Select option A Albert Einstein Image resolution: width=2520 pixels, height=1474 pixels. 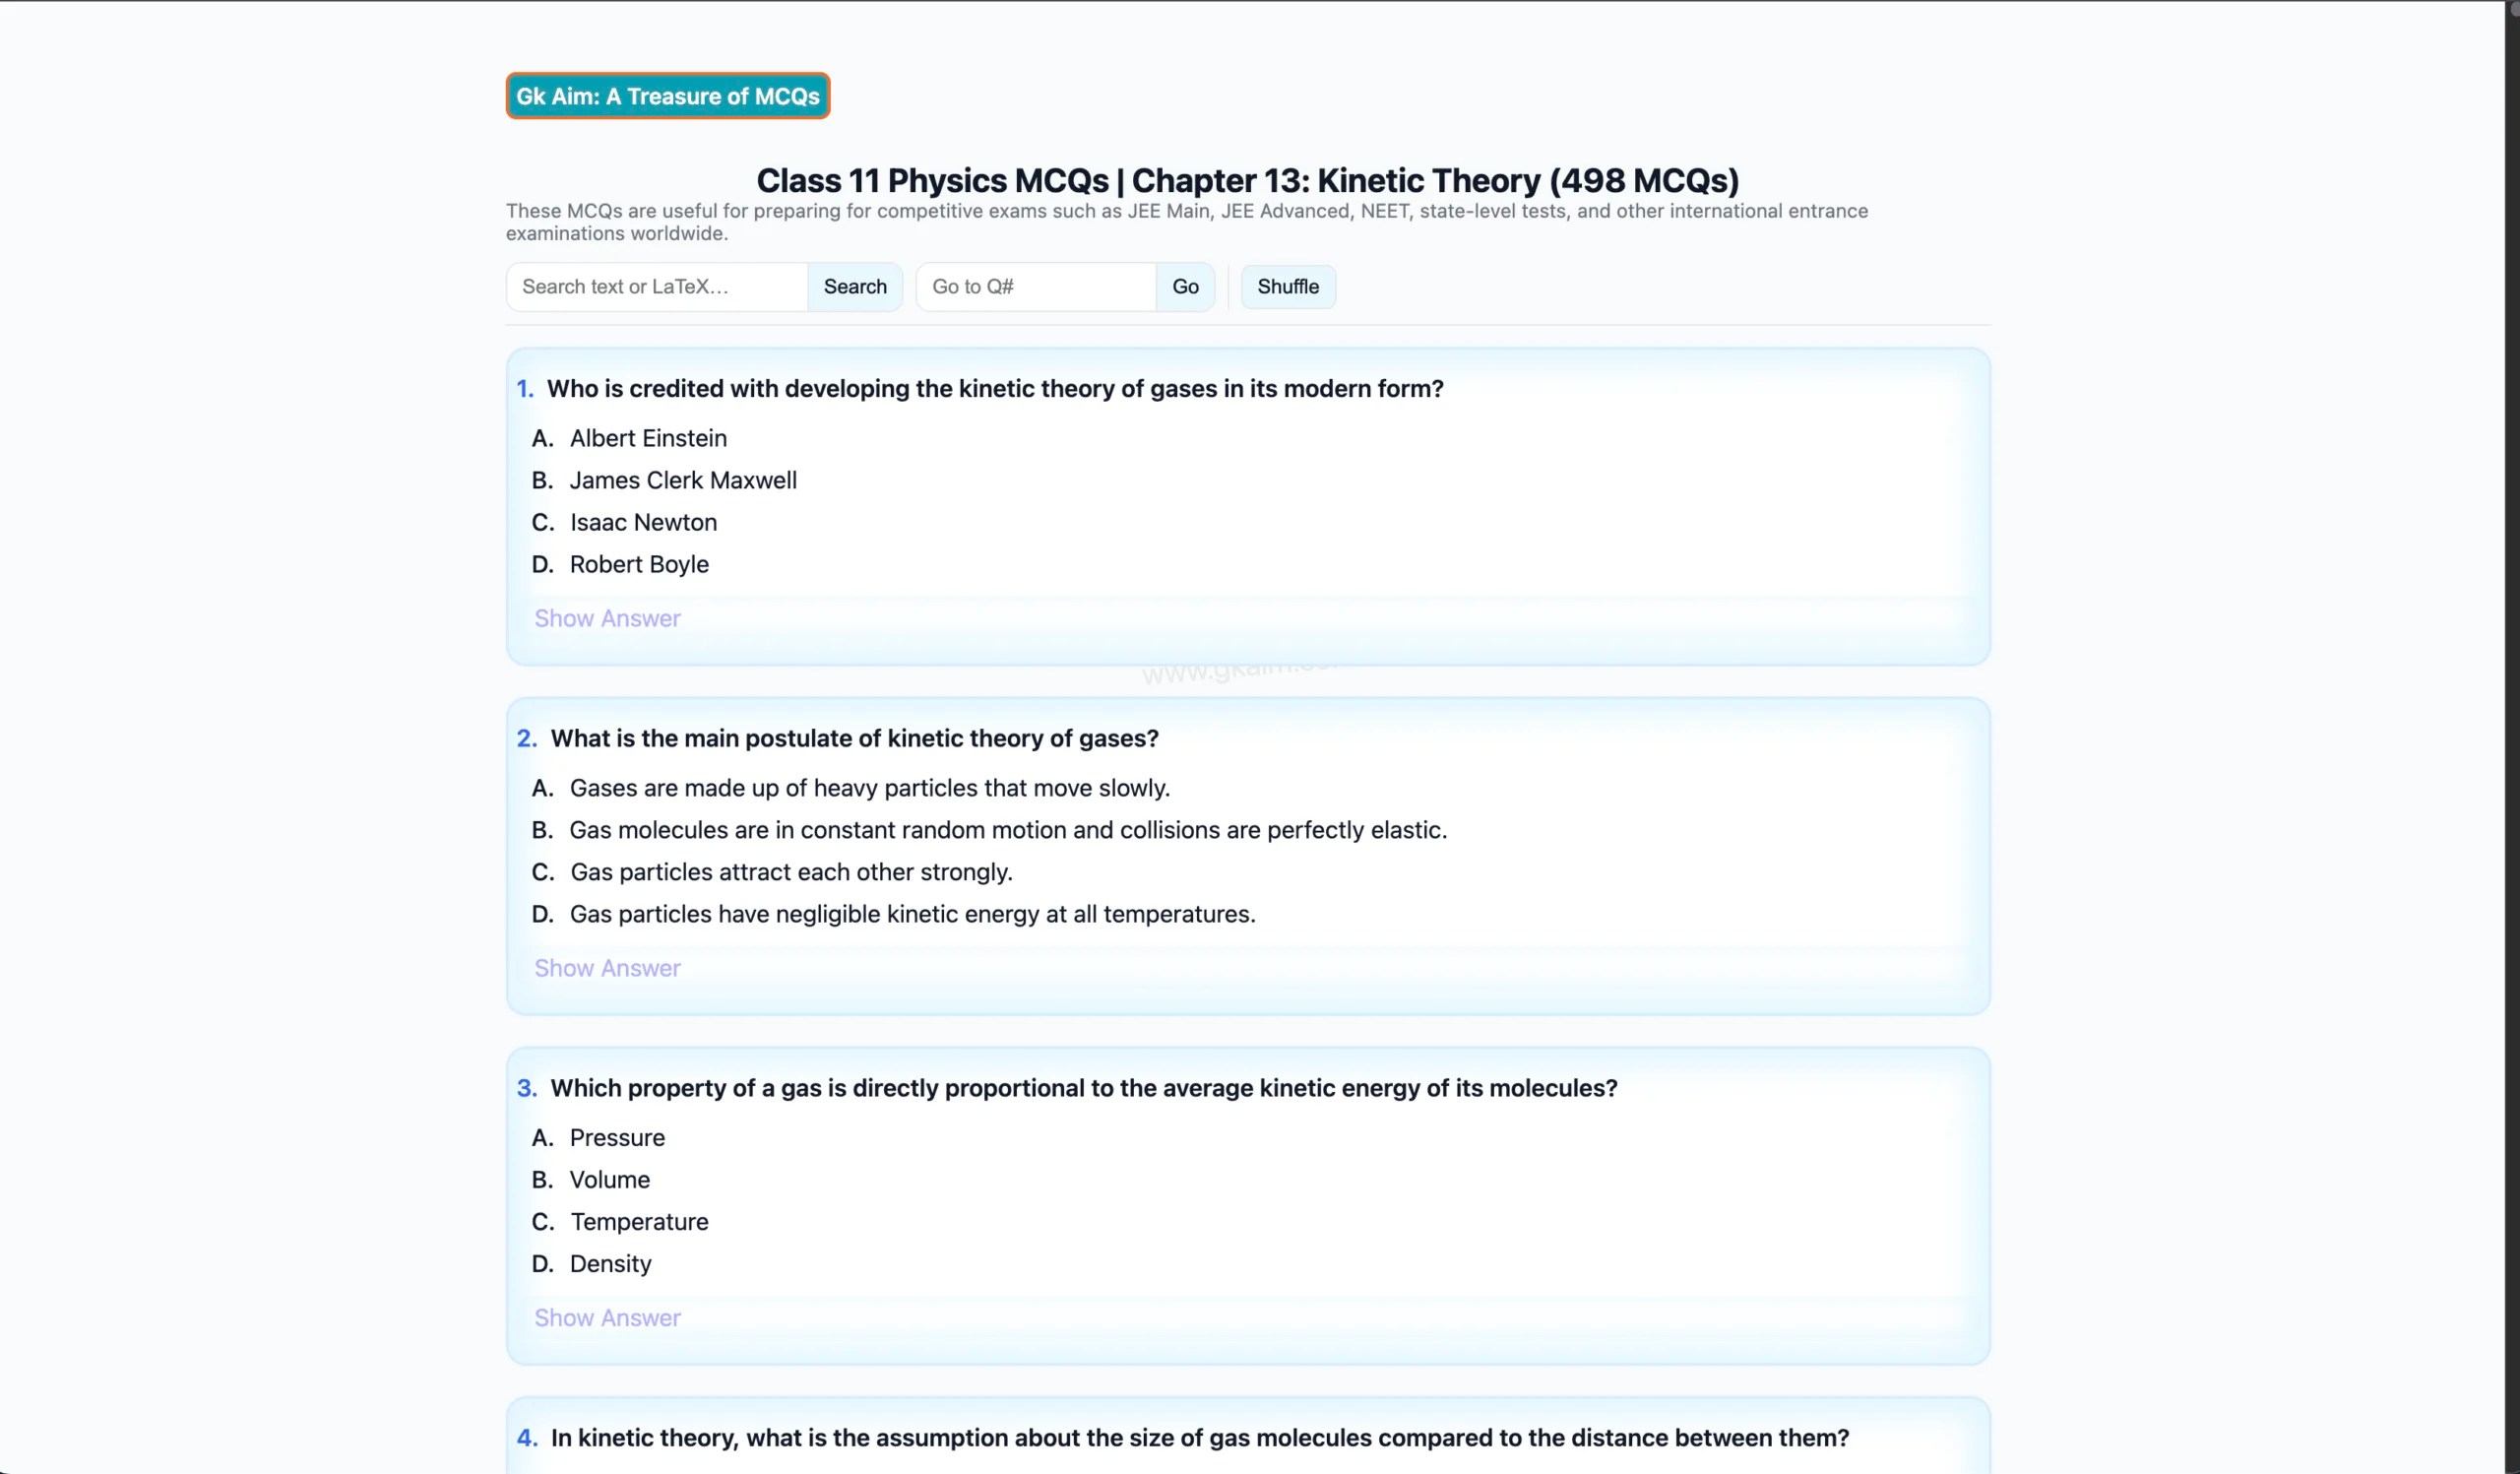[648, 438]
